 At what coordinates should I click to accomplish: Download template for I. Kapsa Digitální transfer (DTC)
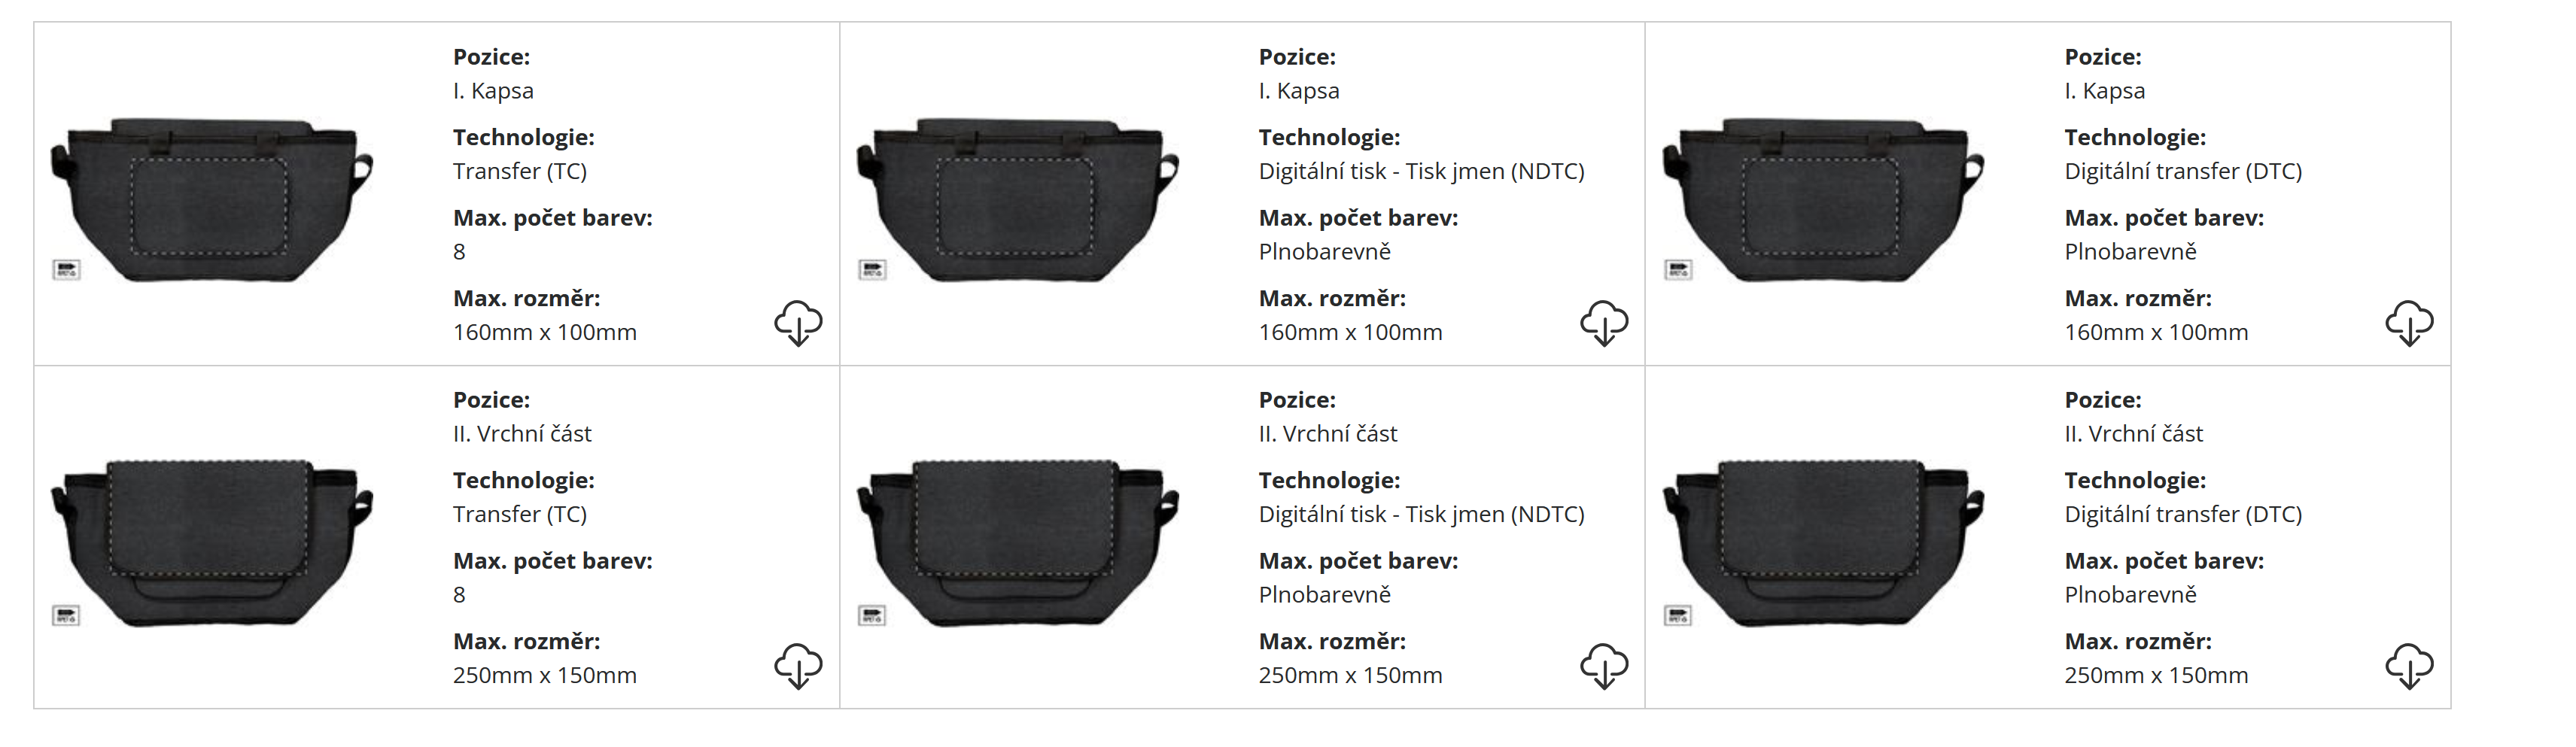click(x=2409, y=323)
